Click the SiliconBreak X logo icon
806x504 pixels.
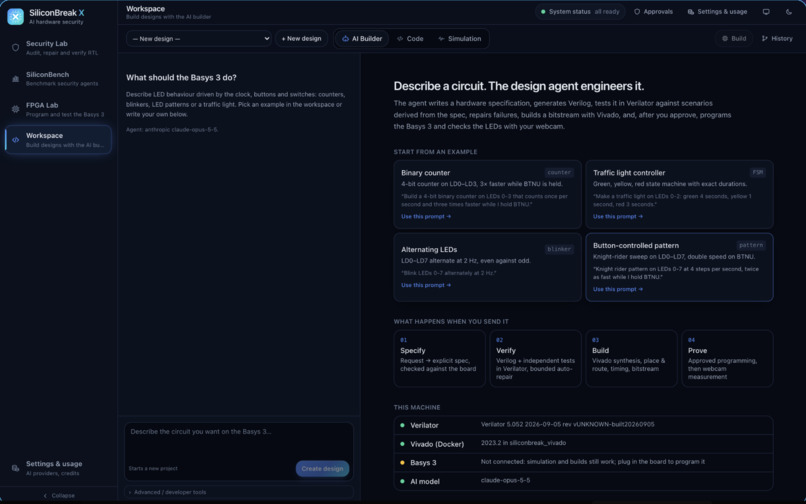[x=15, y=16]
